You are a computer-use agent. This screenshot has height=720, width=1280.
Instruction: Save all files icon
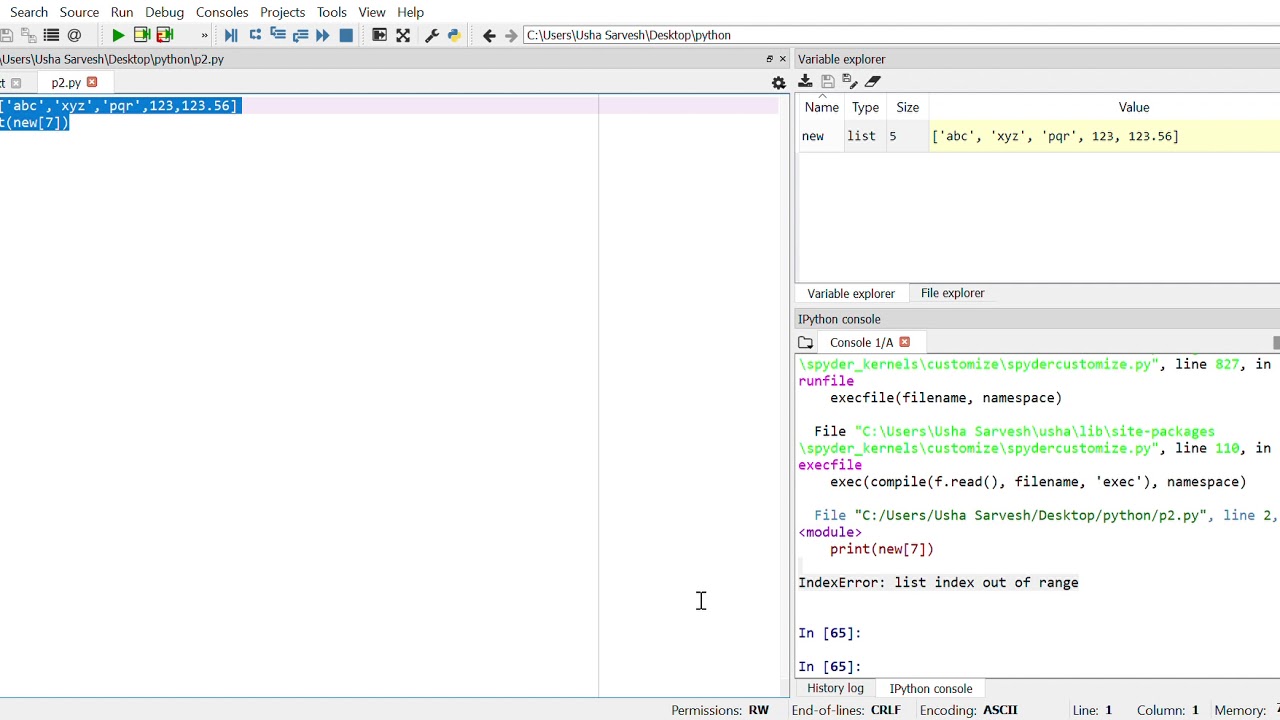tap(28, 35)
